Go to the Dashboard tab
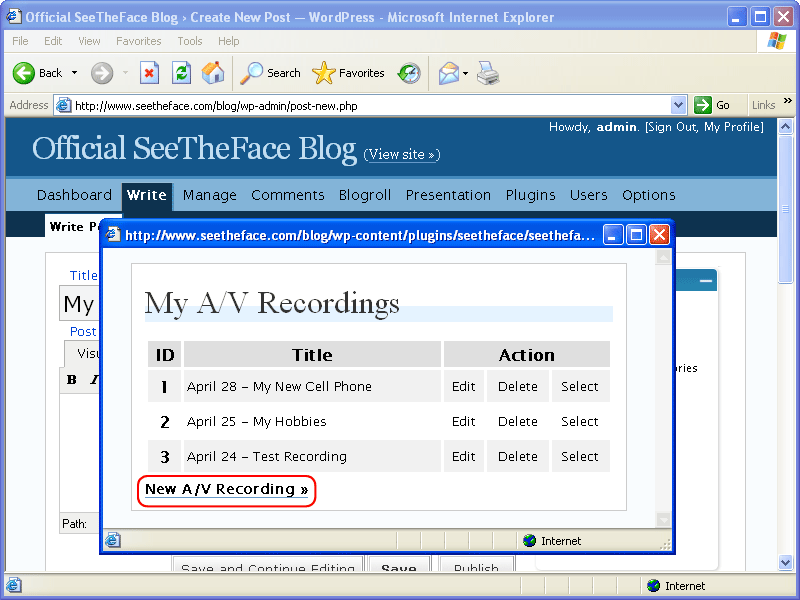 tap(74, 195)
